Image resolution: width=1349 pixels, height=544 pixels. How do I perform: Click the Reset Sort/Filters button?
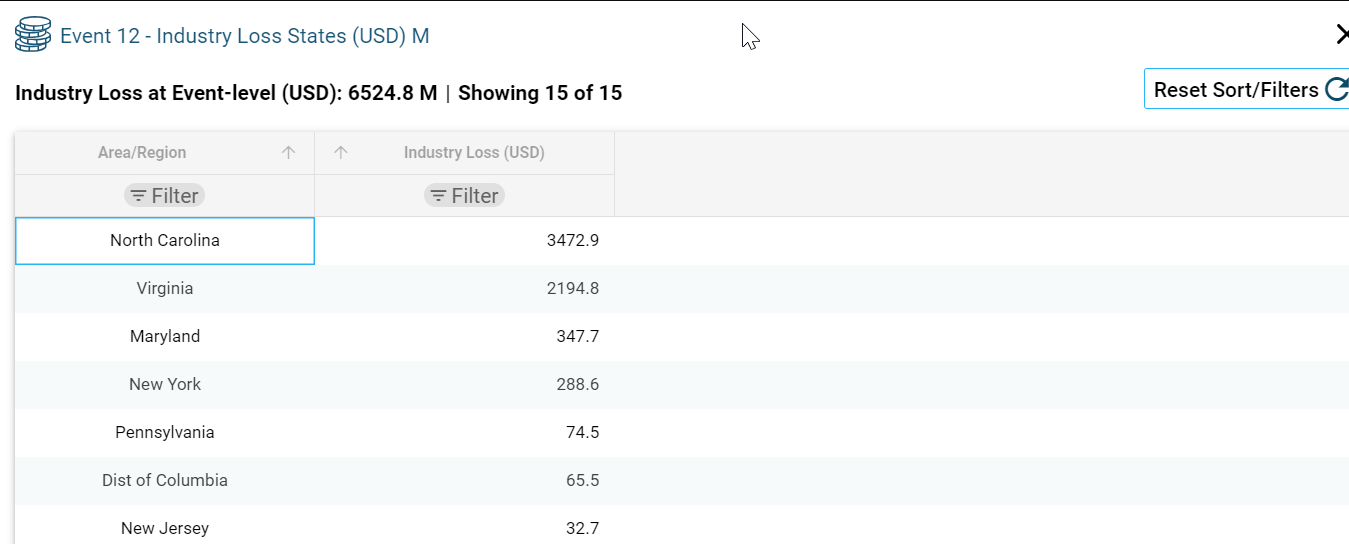tap(1236, 90)
